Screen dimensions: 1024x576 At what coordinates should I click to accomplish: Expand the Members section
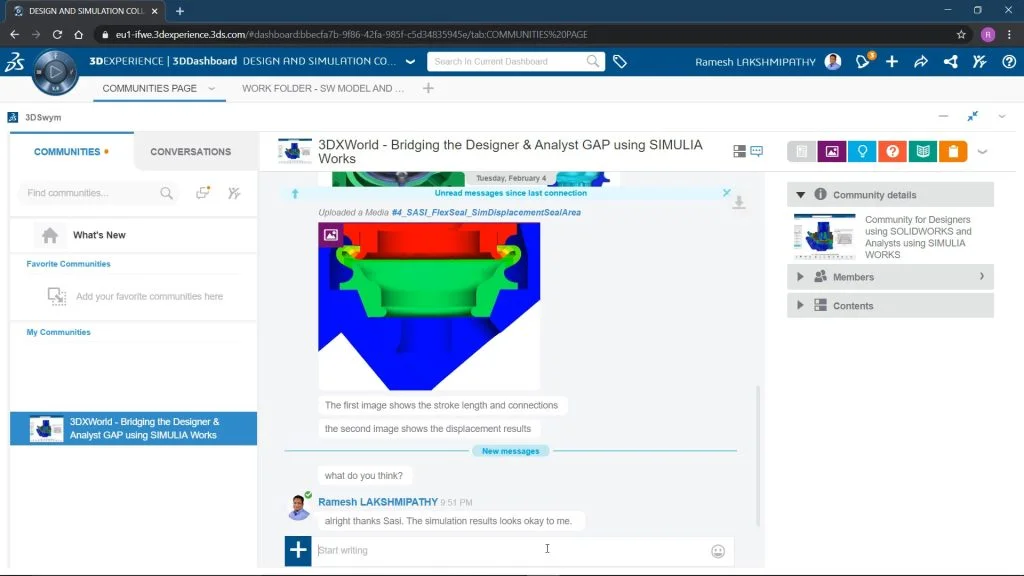(801, 277)
